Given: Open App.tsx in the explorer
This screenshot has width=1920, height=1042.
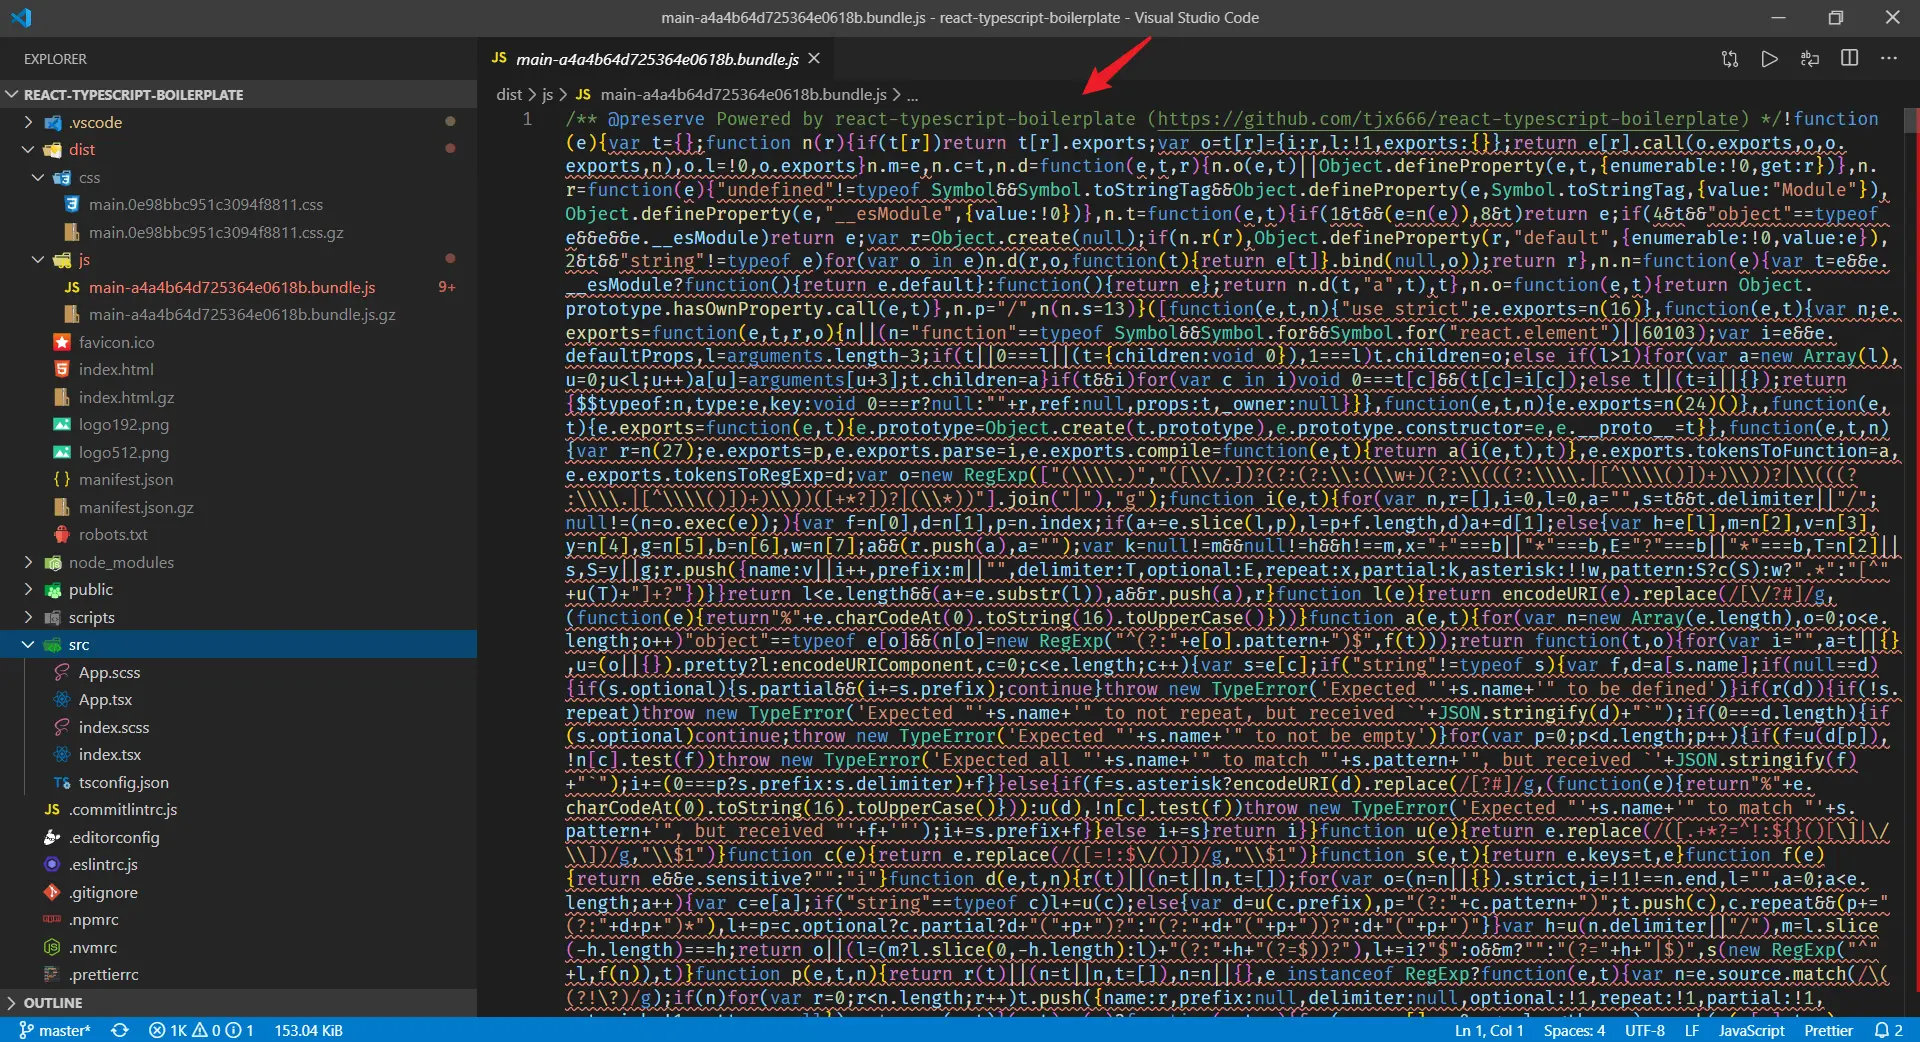Looking at the screenshot, I should pos(105,700).
